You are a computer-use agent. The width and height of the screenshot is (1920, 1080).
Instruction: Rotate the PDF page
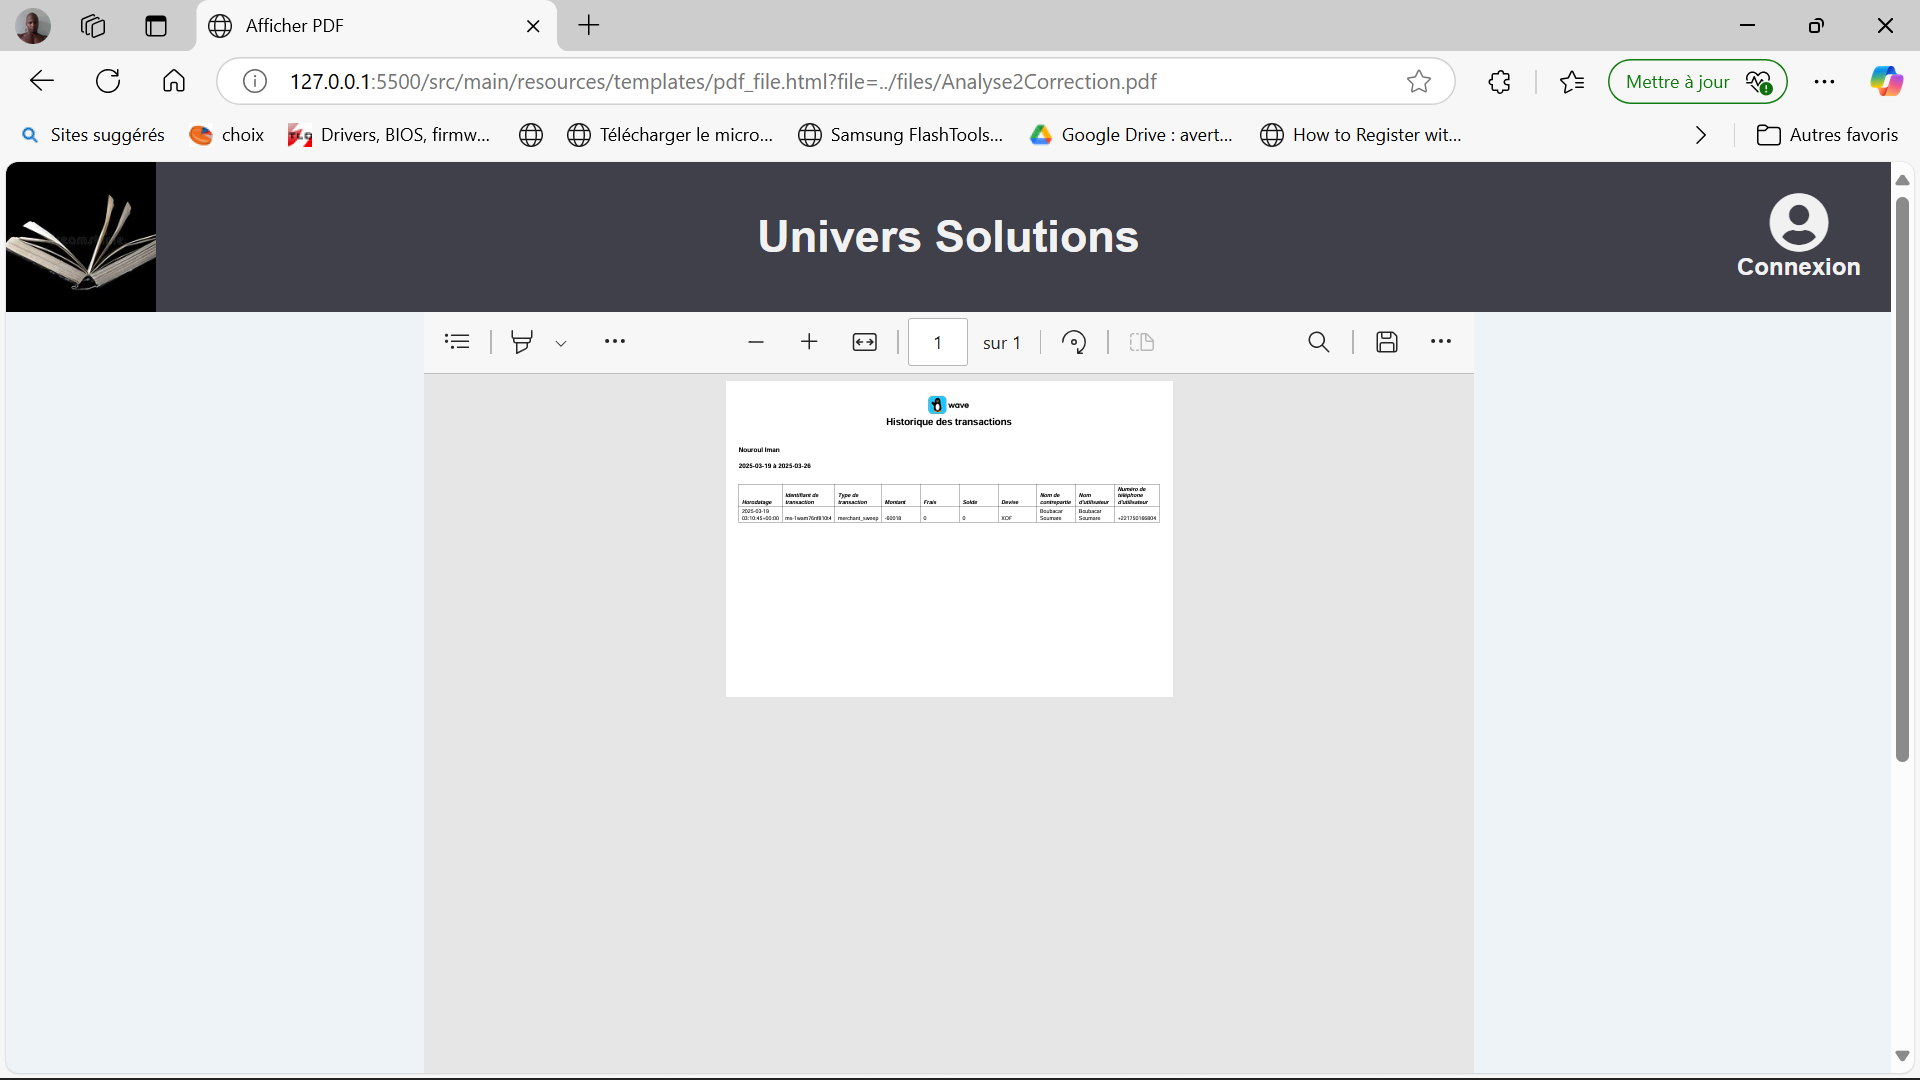coord(1074,342)
